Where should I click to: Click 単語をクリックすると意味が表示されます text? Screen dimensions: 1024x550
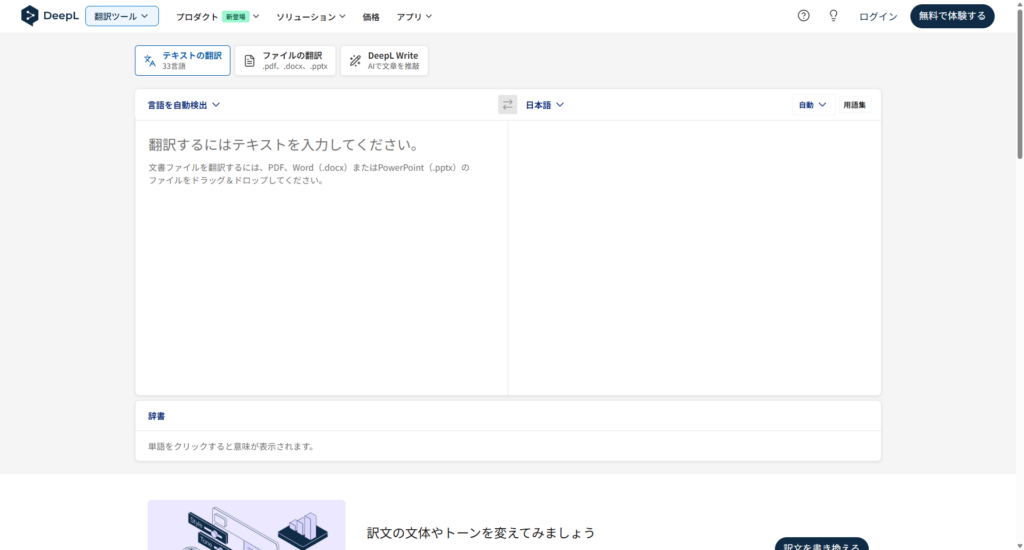[x=232, y=446]
